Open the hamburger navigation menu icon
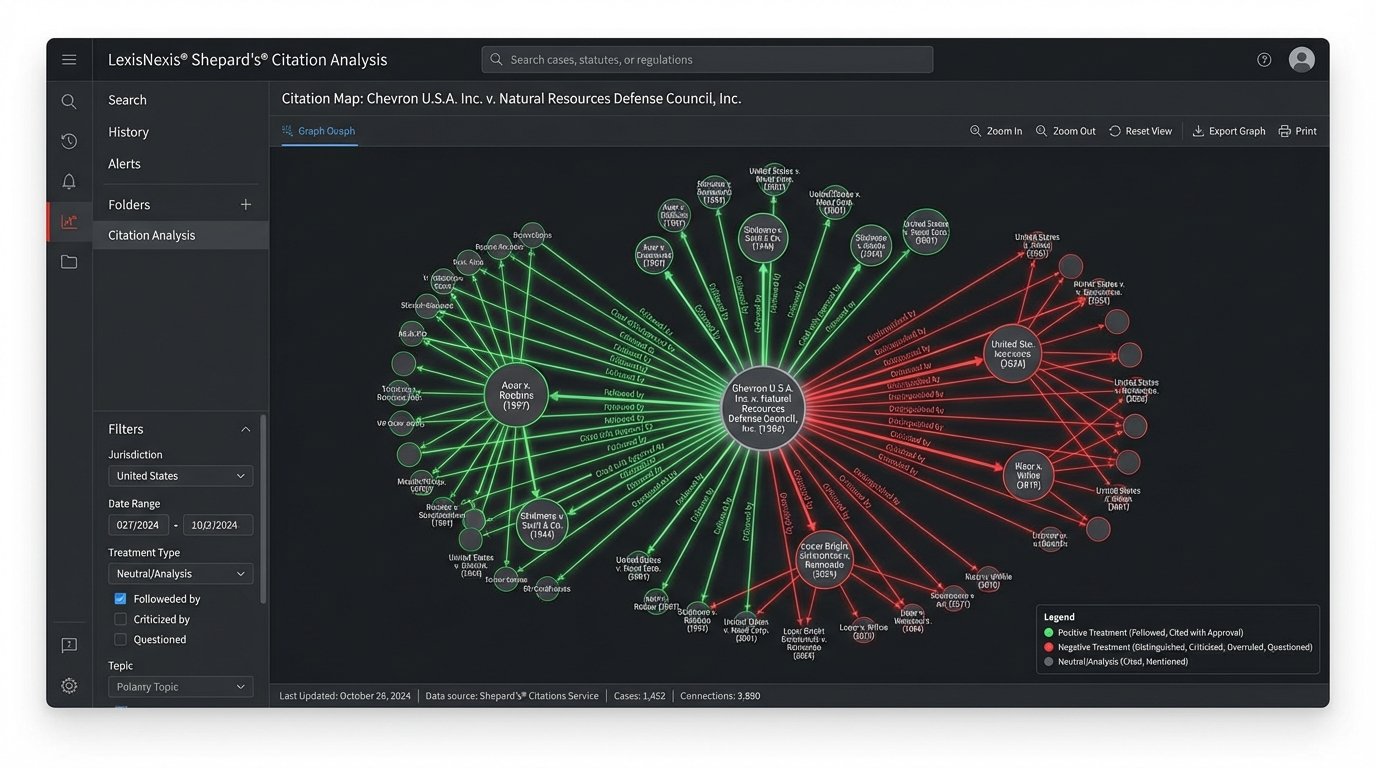This screenshot has height=768, width=1376. [69, 59]
